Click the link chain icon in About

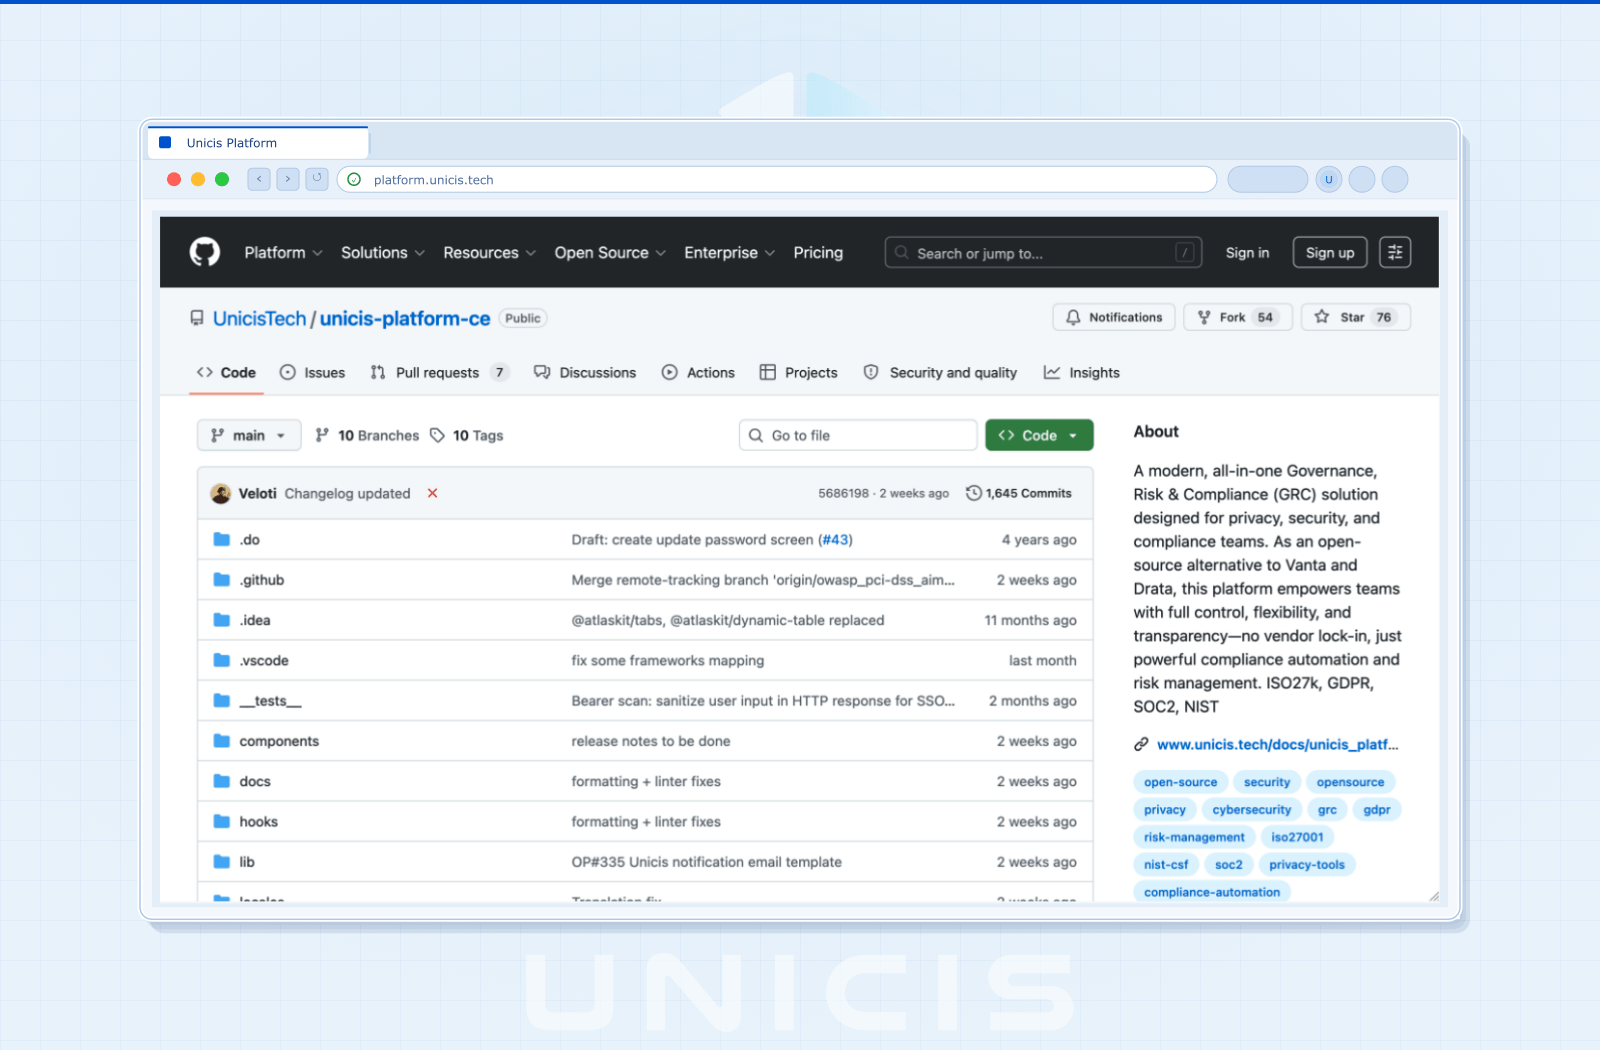(x=1141, y=744)
